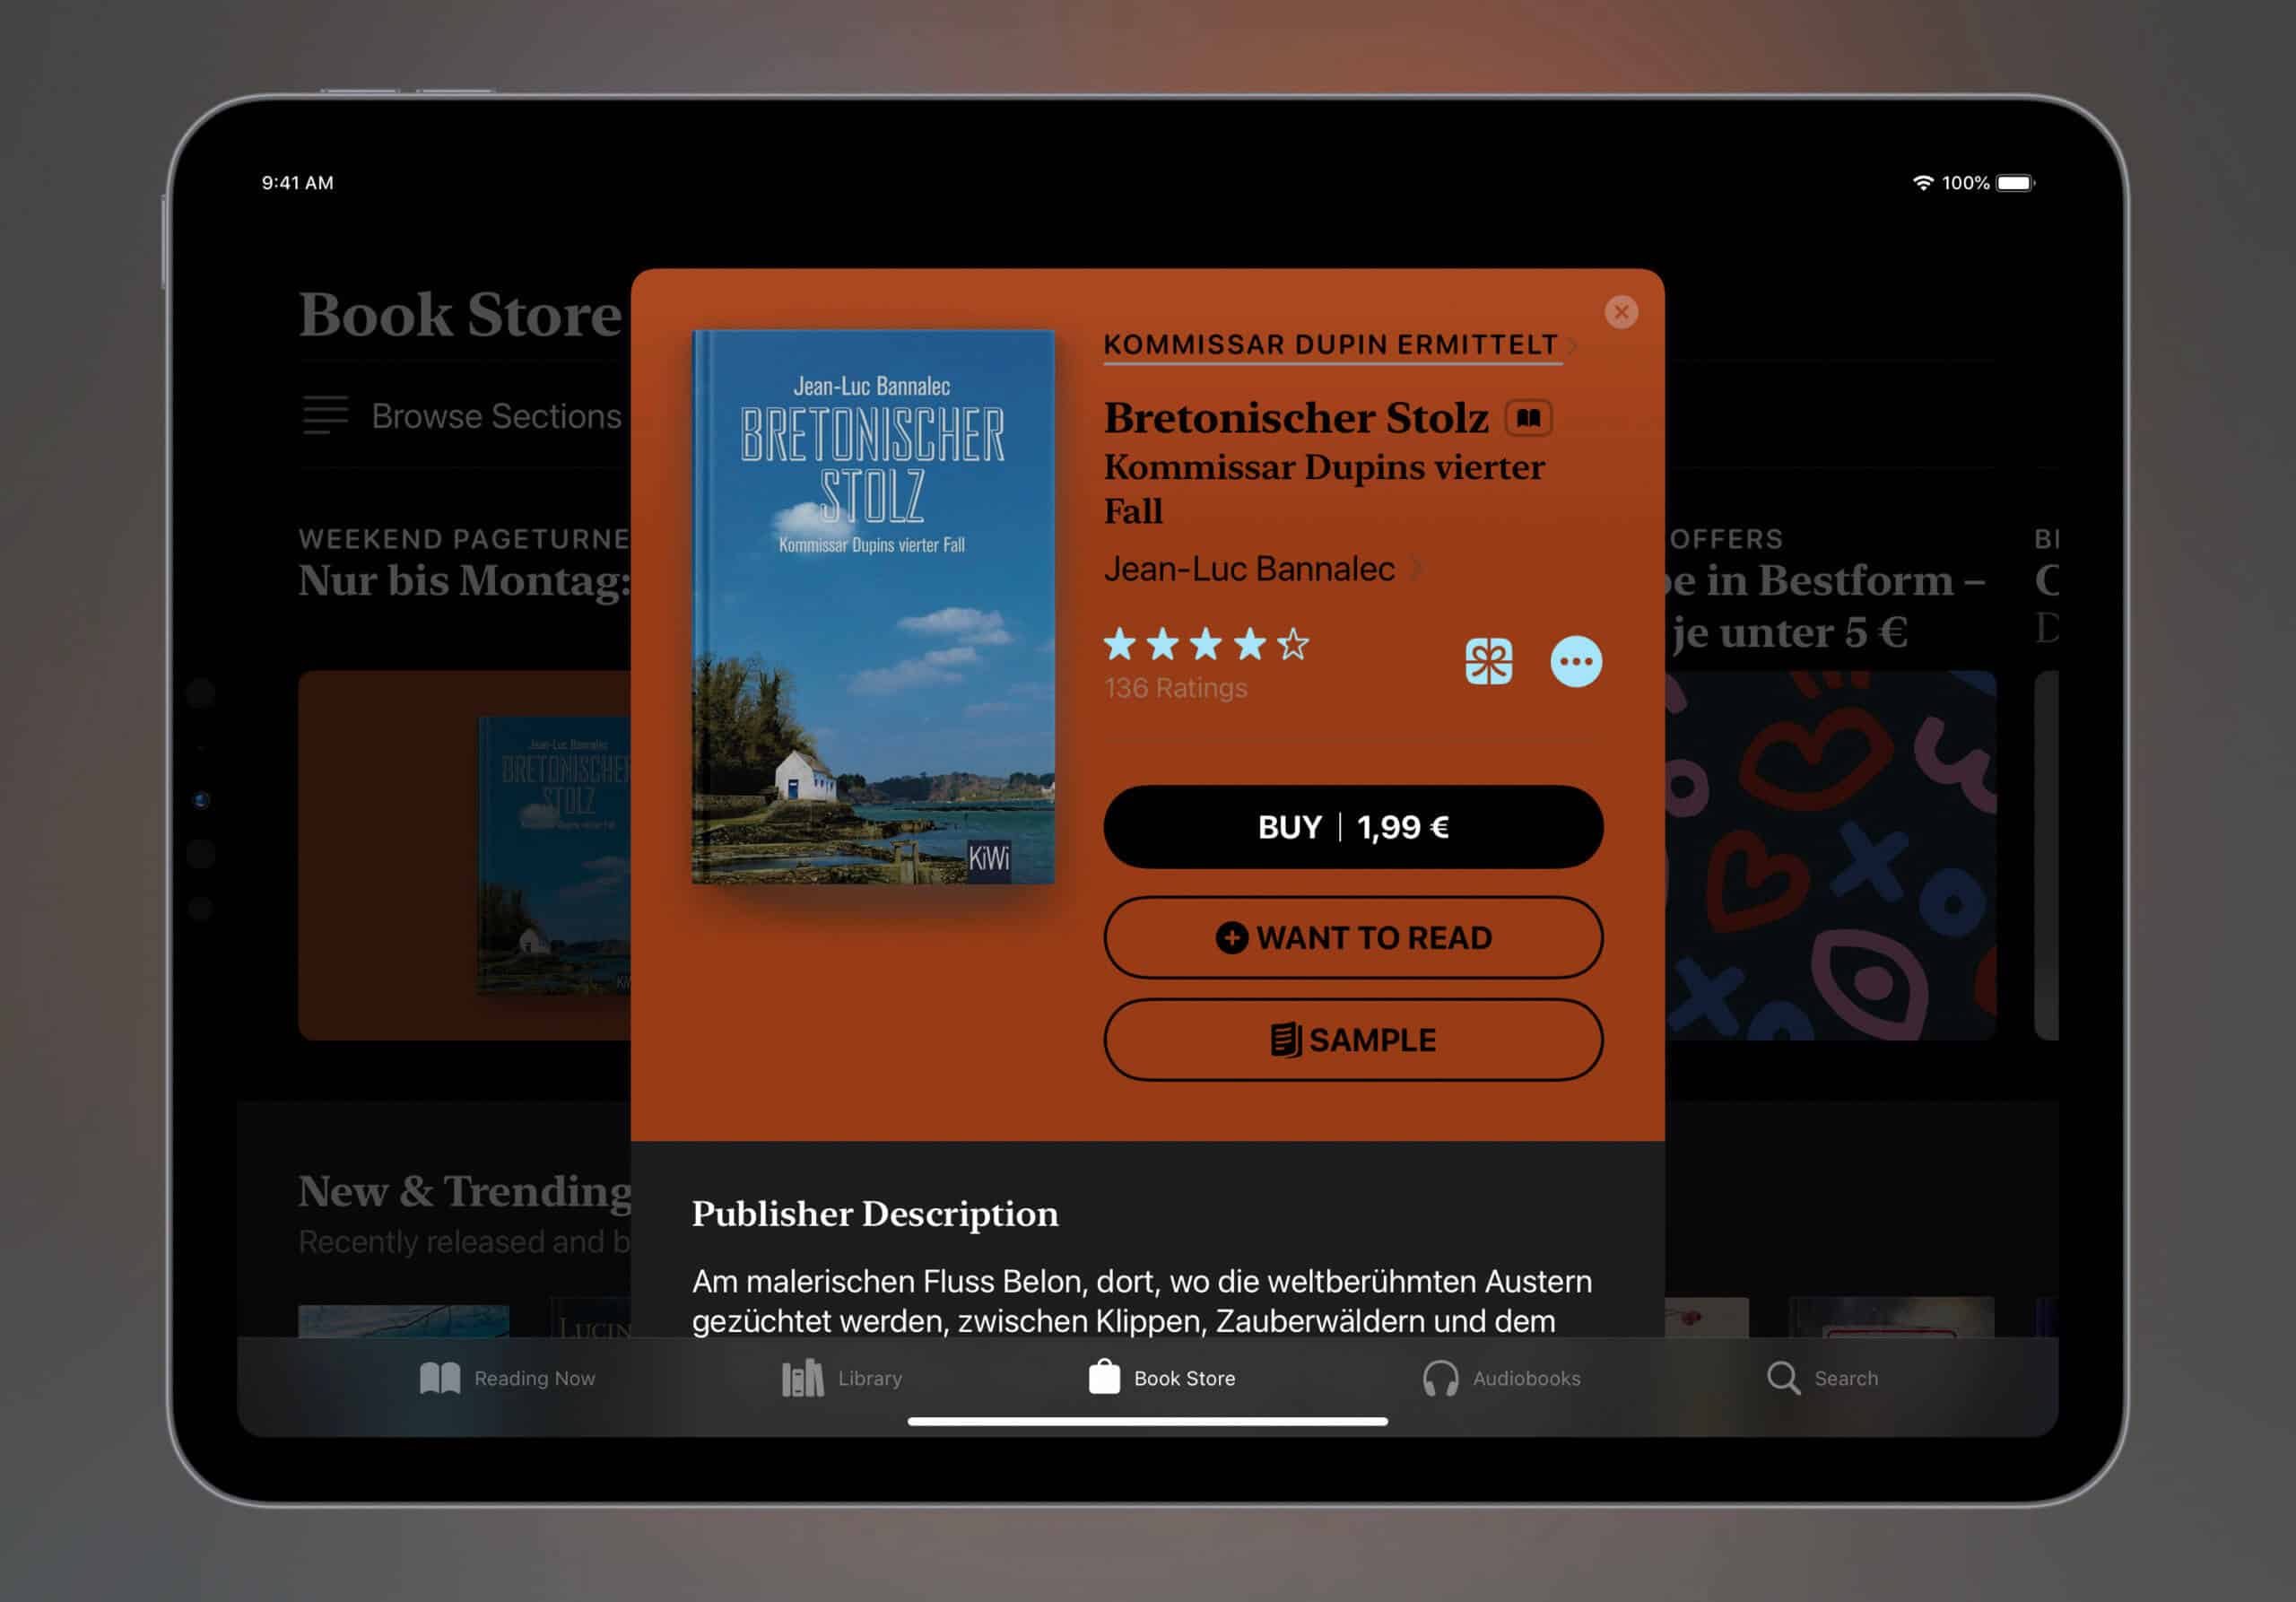Buy the book for 1,99 €
The height and width of the screenshot is (1602, 2296).
tap(1353, 827)
